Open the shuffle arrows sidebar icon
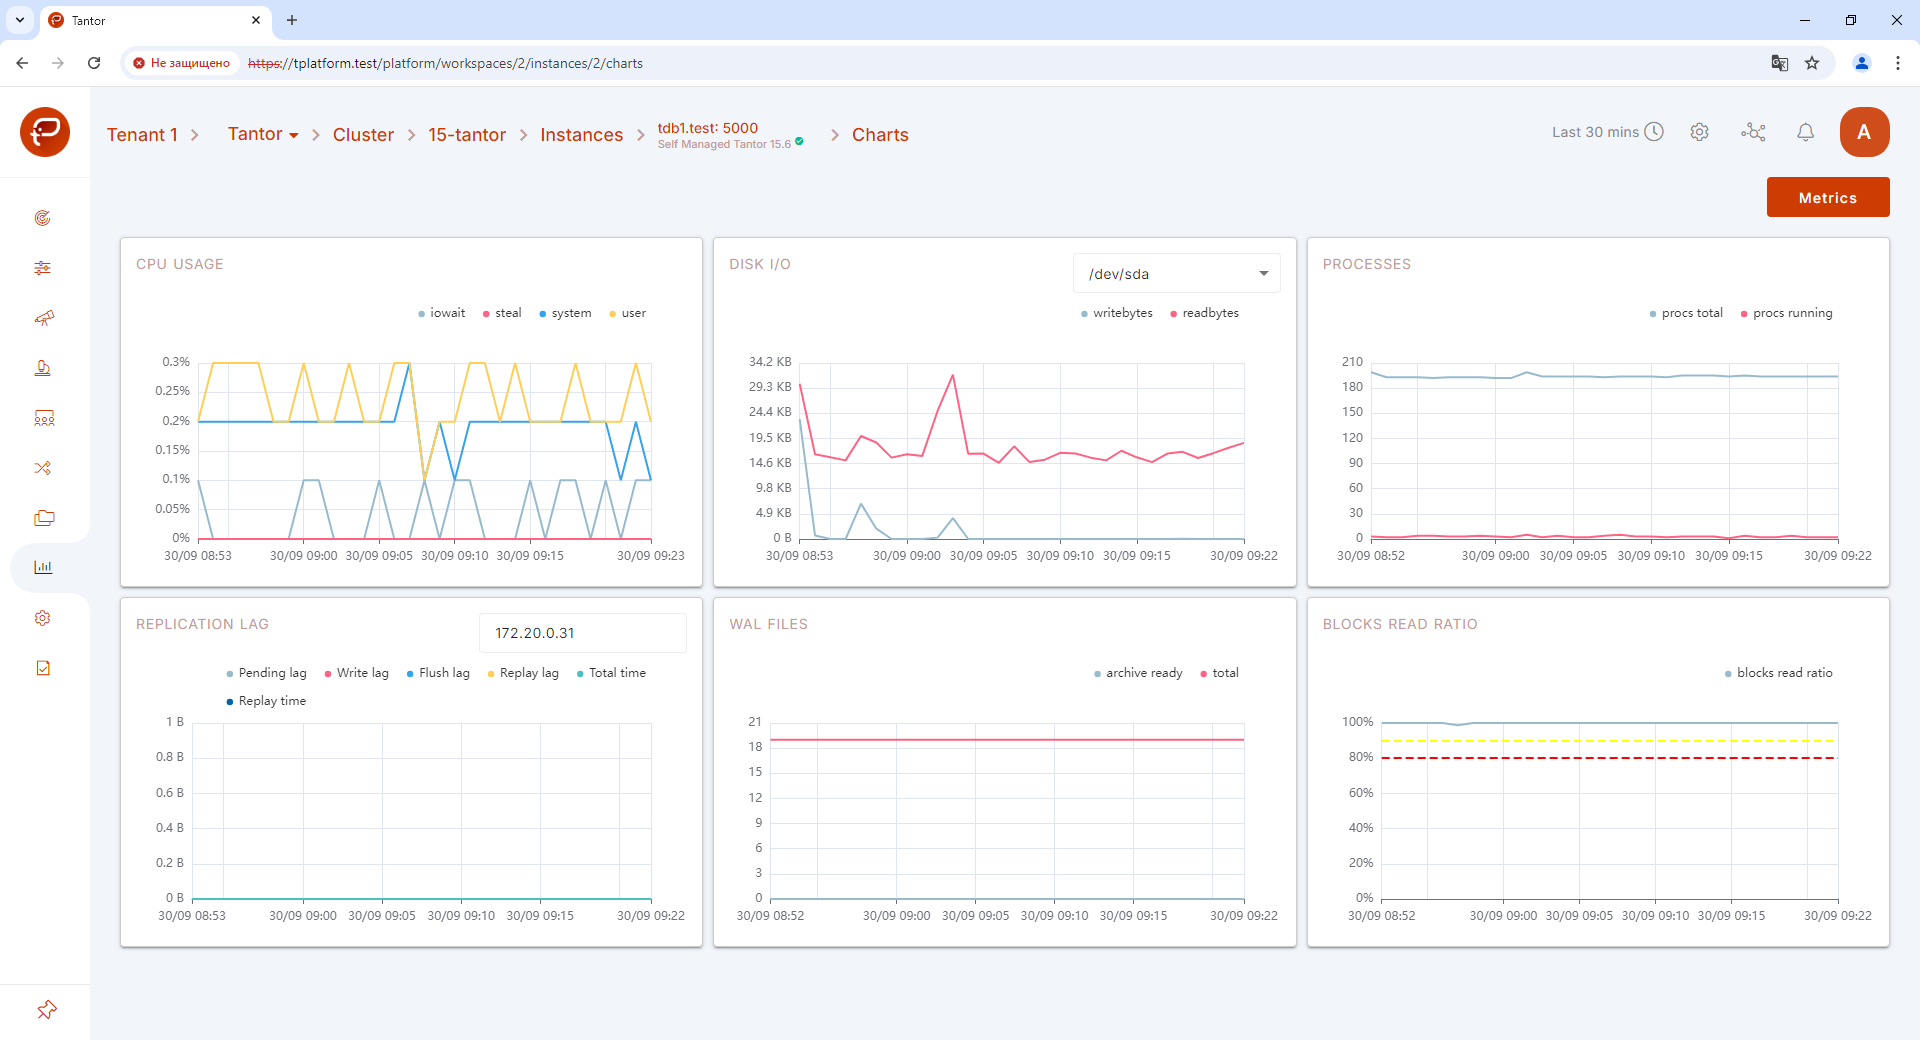The height and width of the screenshot is (1040, 1920). 43,468
